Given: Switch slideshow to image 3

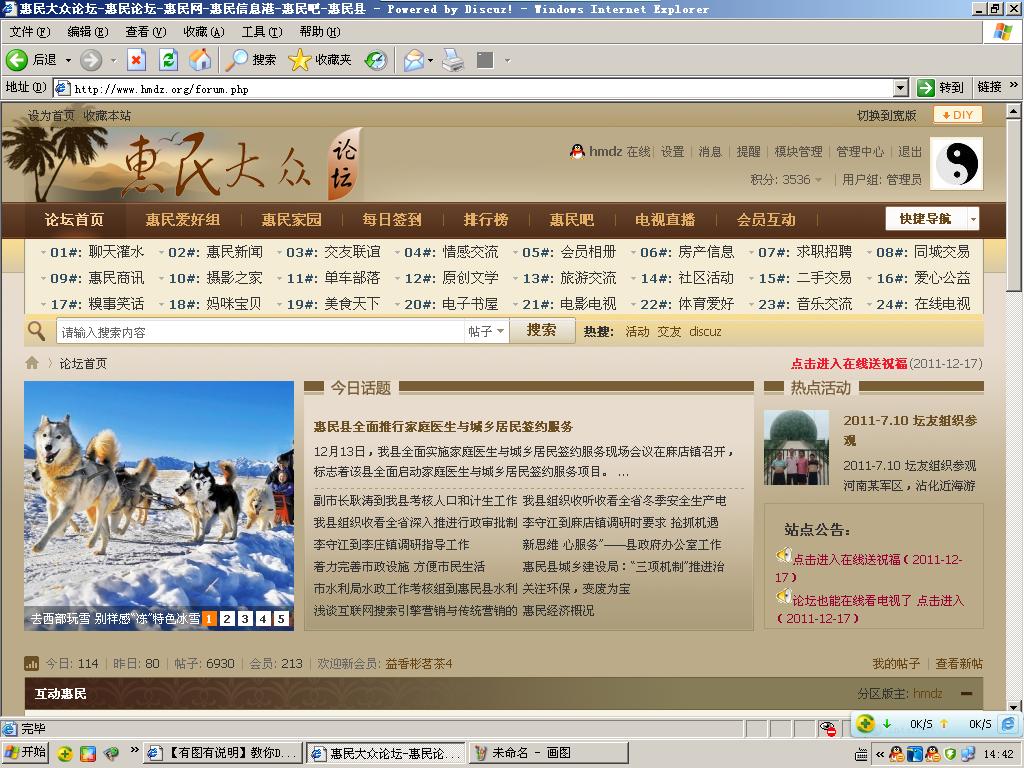Looking at the screenshot, I should pyautogui.click(x=245, y=619).
